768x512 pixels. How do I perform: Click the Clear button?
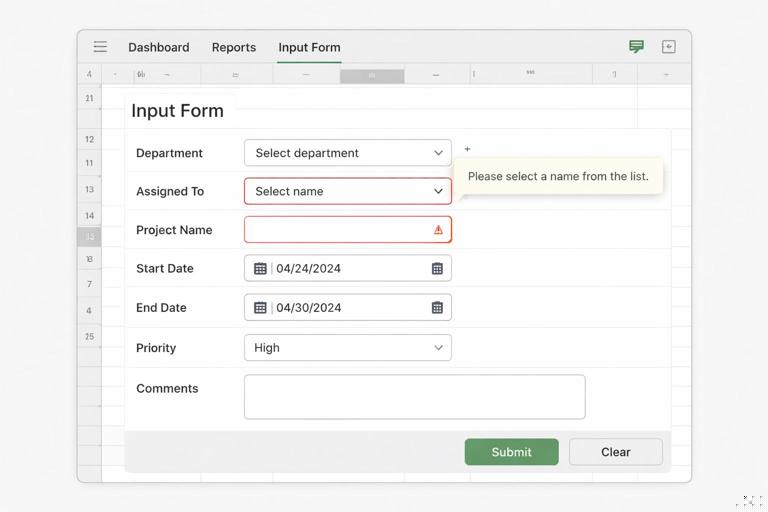[x=616, y=452]
